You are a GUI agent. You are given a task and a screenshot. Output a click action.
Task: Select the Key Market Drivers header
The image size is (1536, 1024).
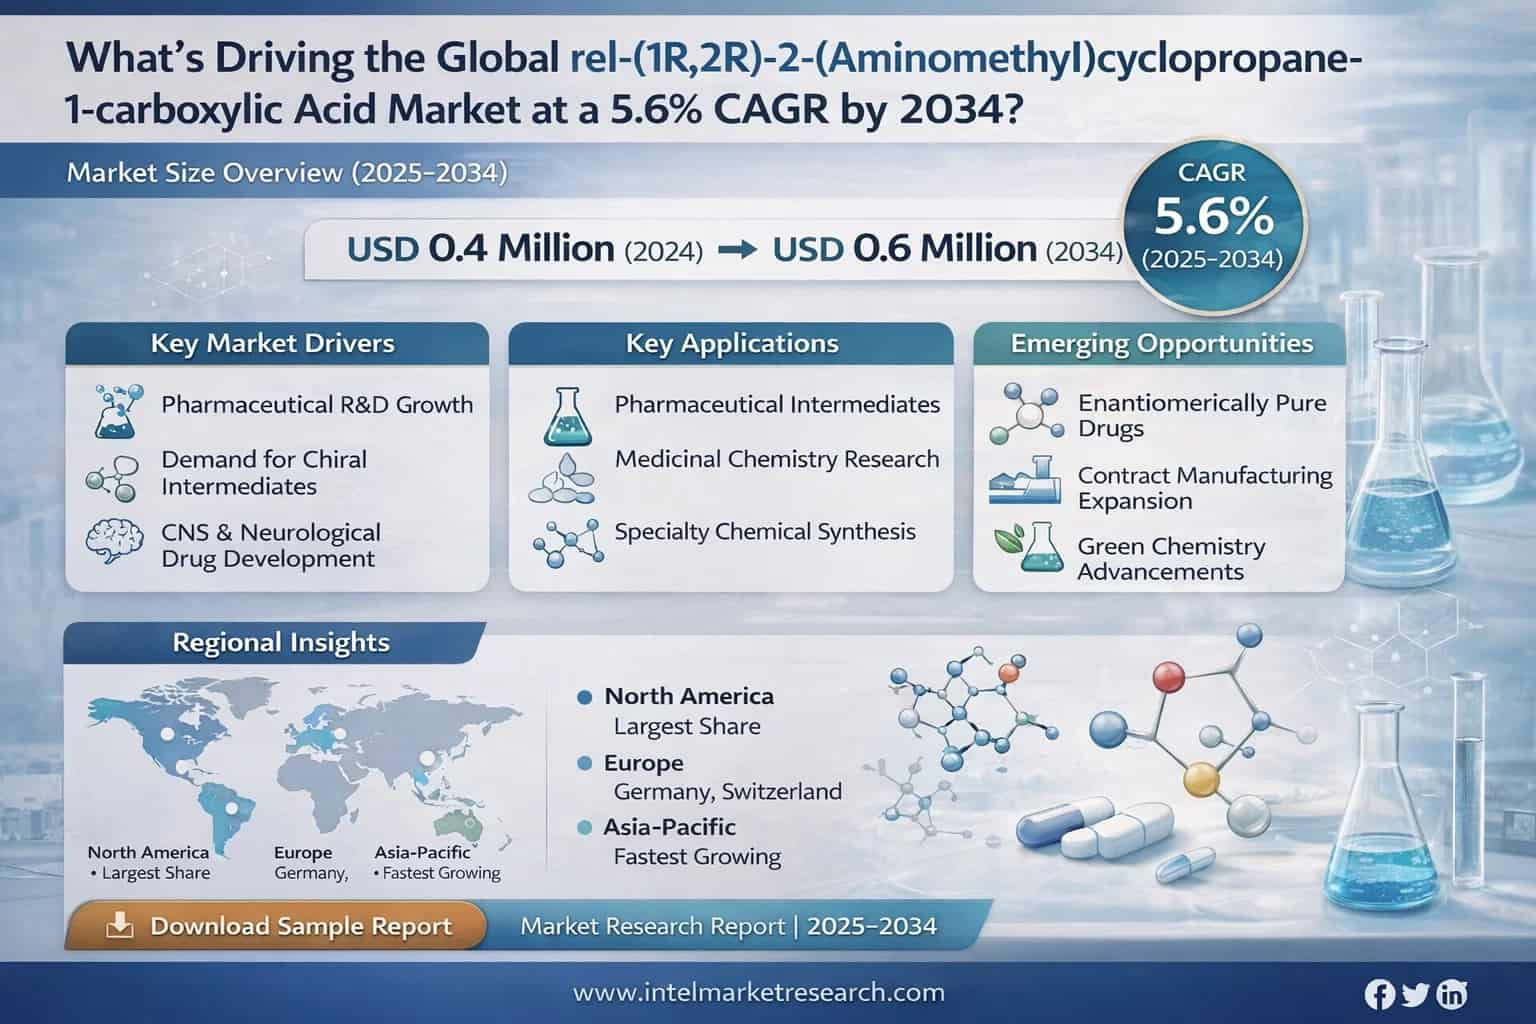pyautogui.click(x=273, y=344)
